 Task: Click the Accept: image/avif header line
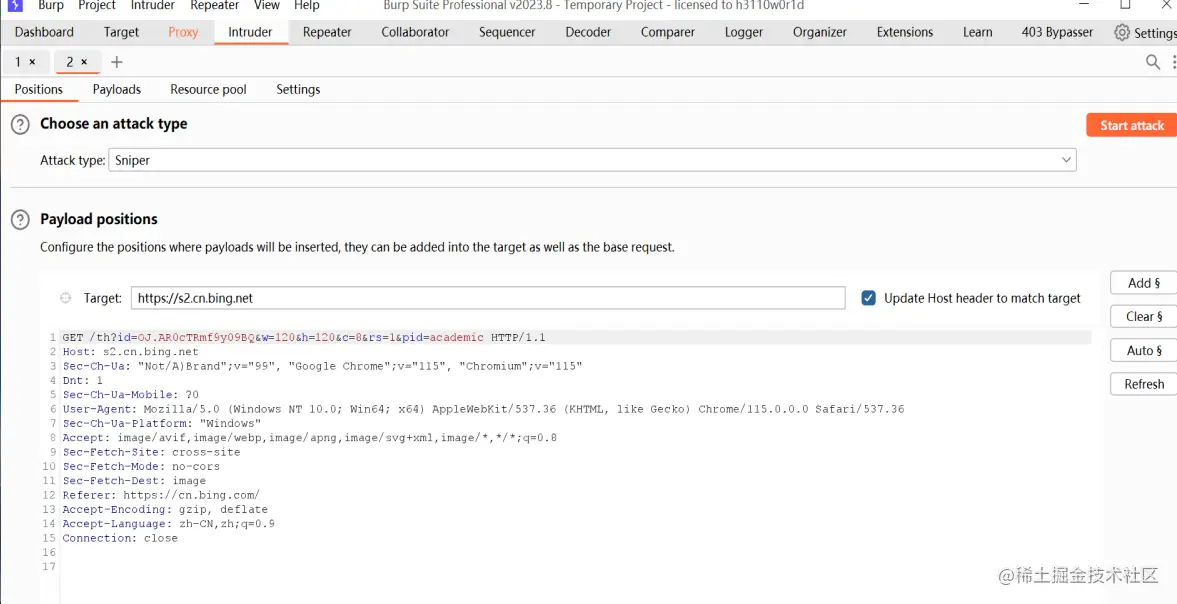309,437
